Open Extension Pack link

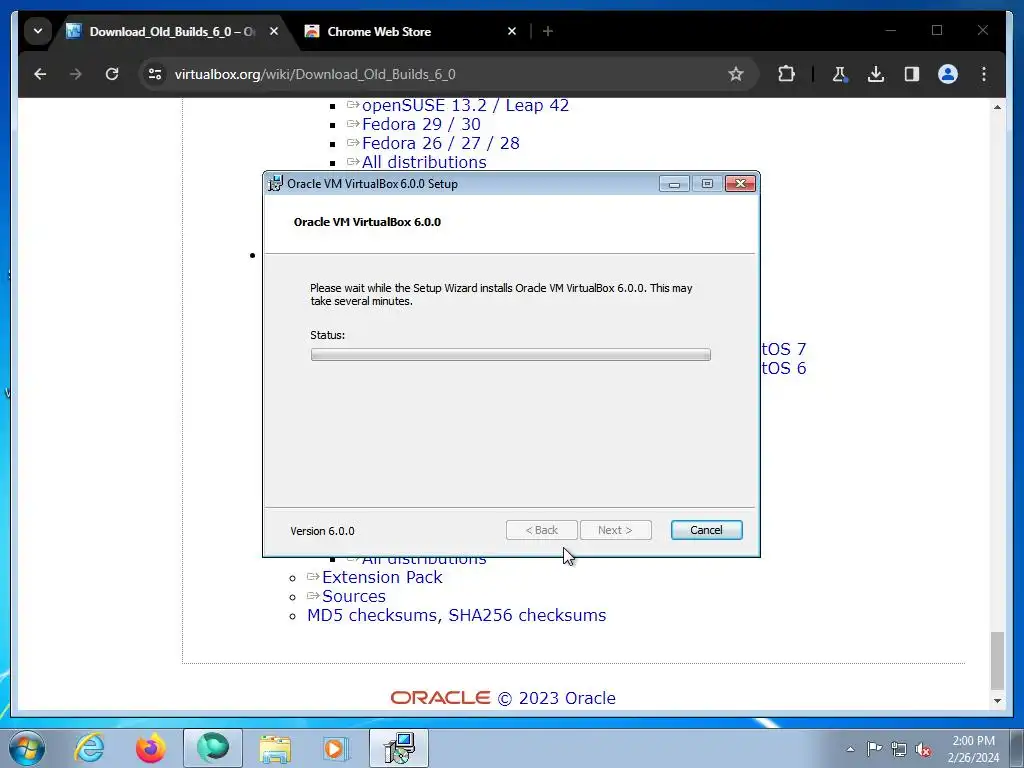tap(382, 577)
